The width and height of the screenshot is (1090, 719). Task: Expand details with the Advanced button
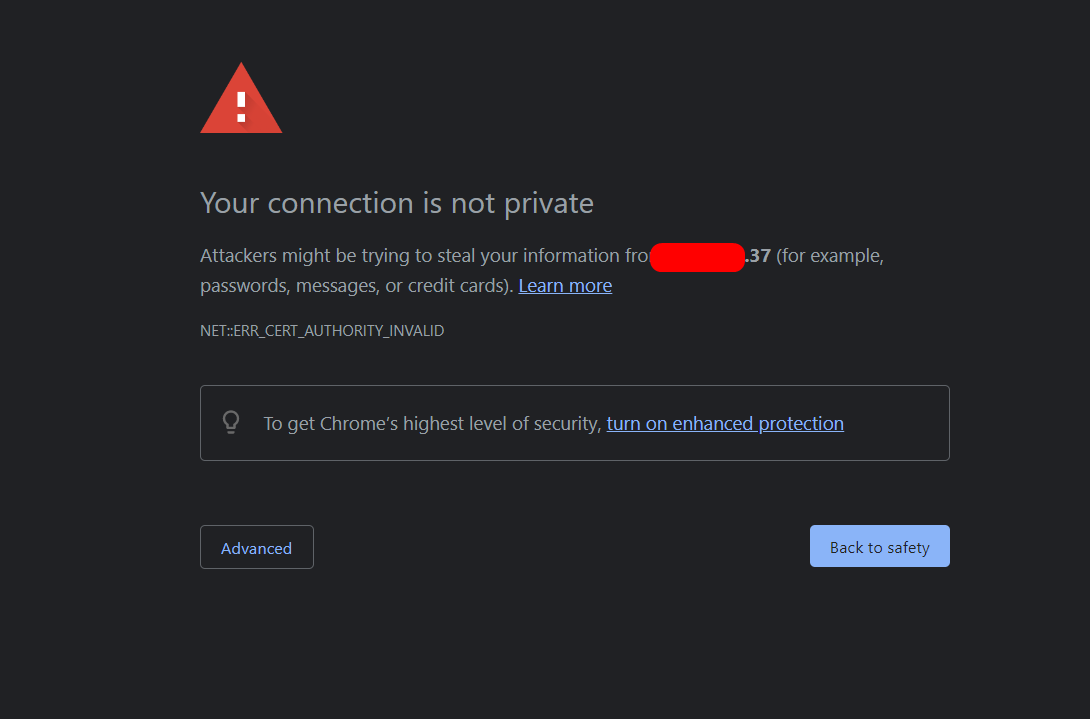(x=257, y=548)
